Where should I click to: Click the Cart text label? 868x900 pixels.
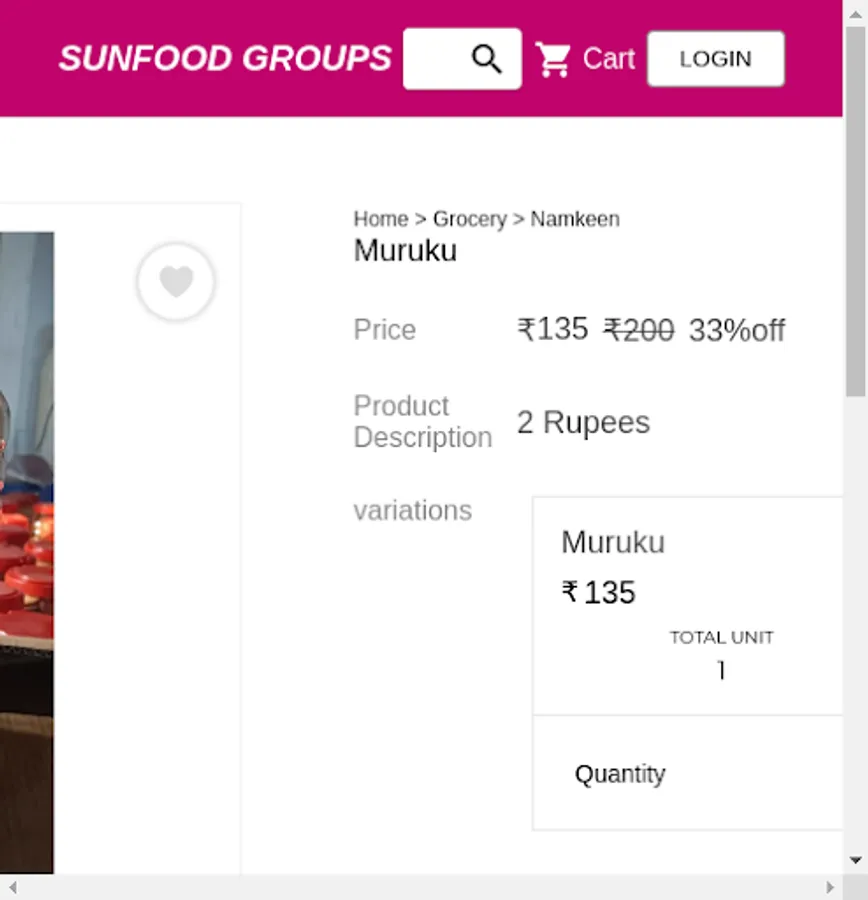[608, 59]
